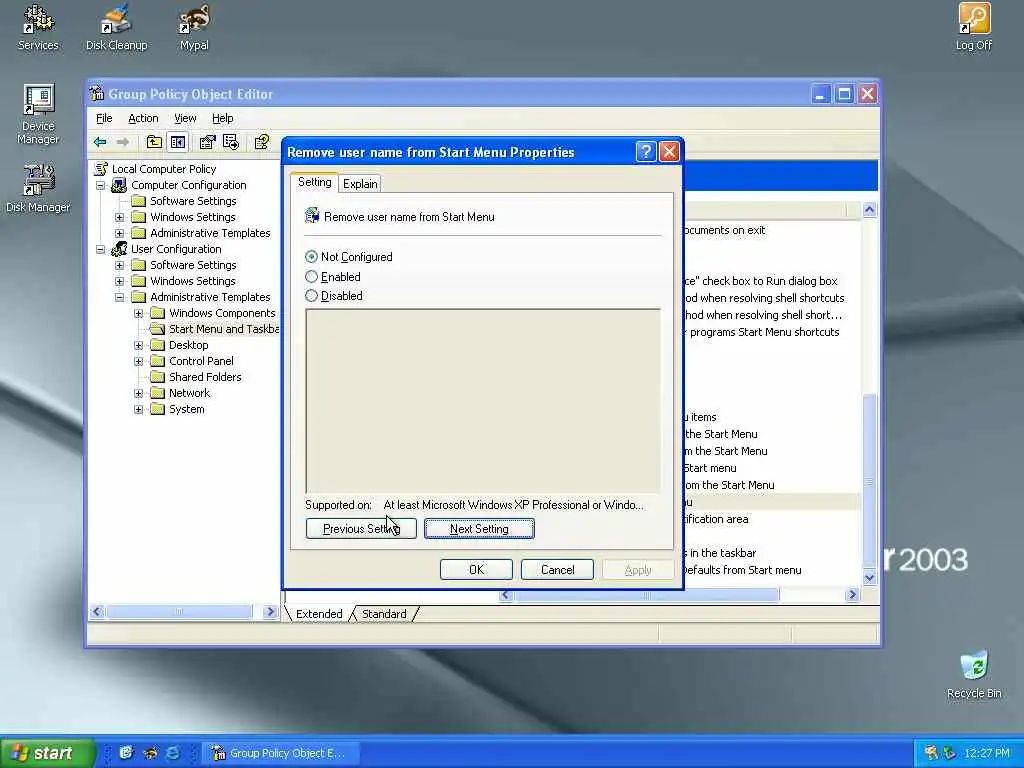
Task: Expand the Network tree node
Action: pos(138,393)
